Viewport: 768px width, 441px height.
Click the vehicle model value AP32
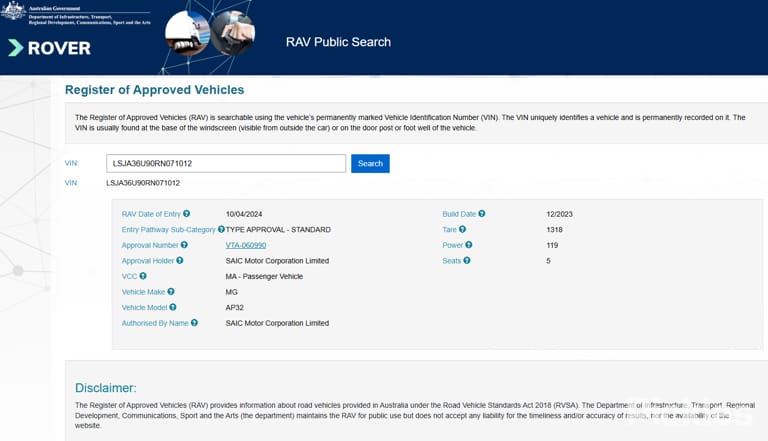point(235,308)
